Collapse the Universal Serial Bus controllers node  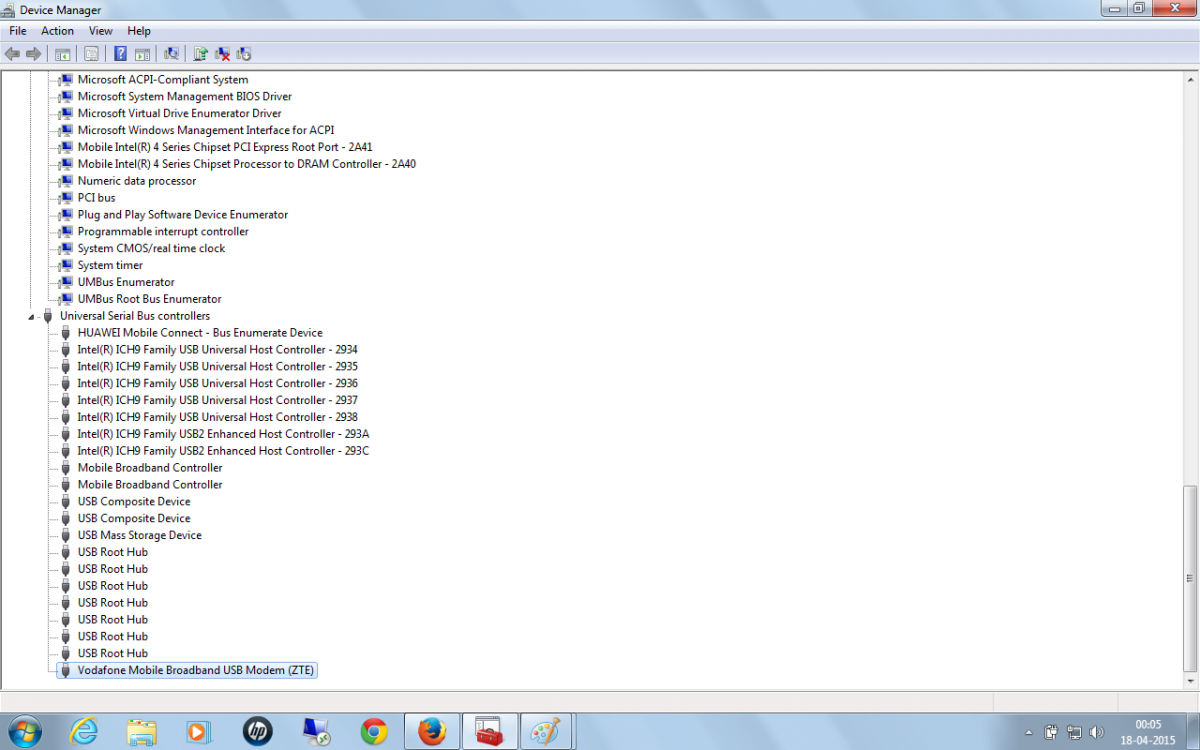coord(32,316)
